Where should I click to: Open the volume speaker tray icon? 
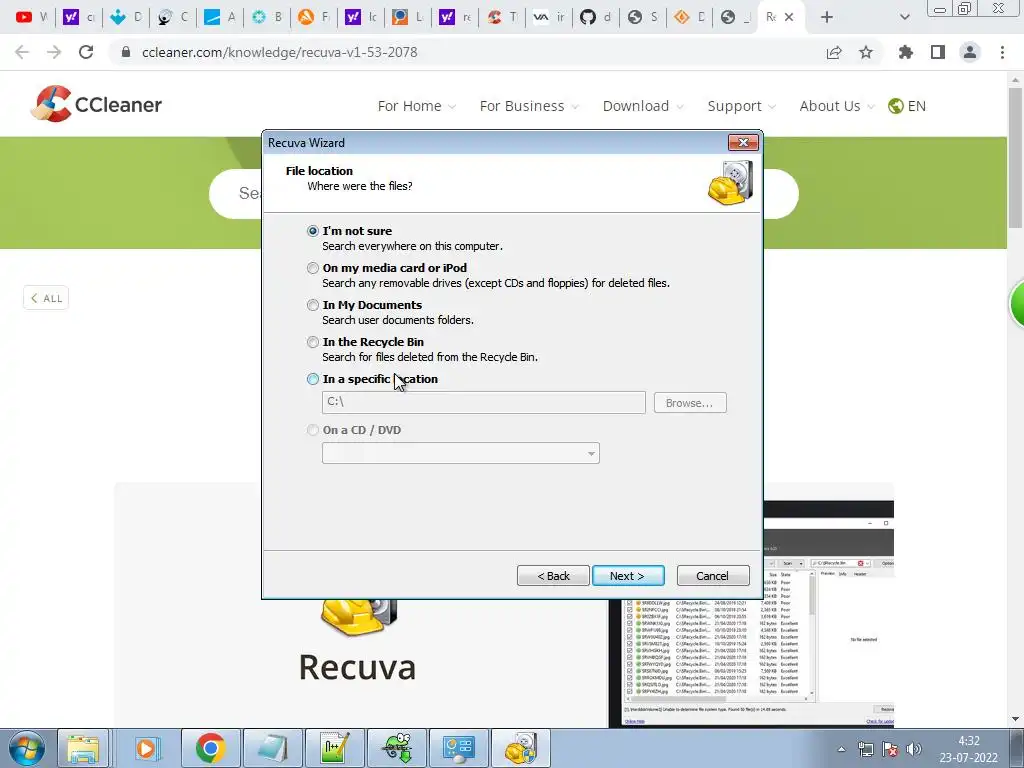pos(914,749)
